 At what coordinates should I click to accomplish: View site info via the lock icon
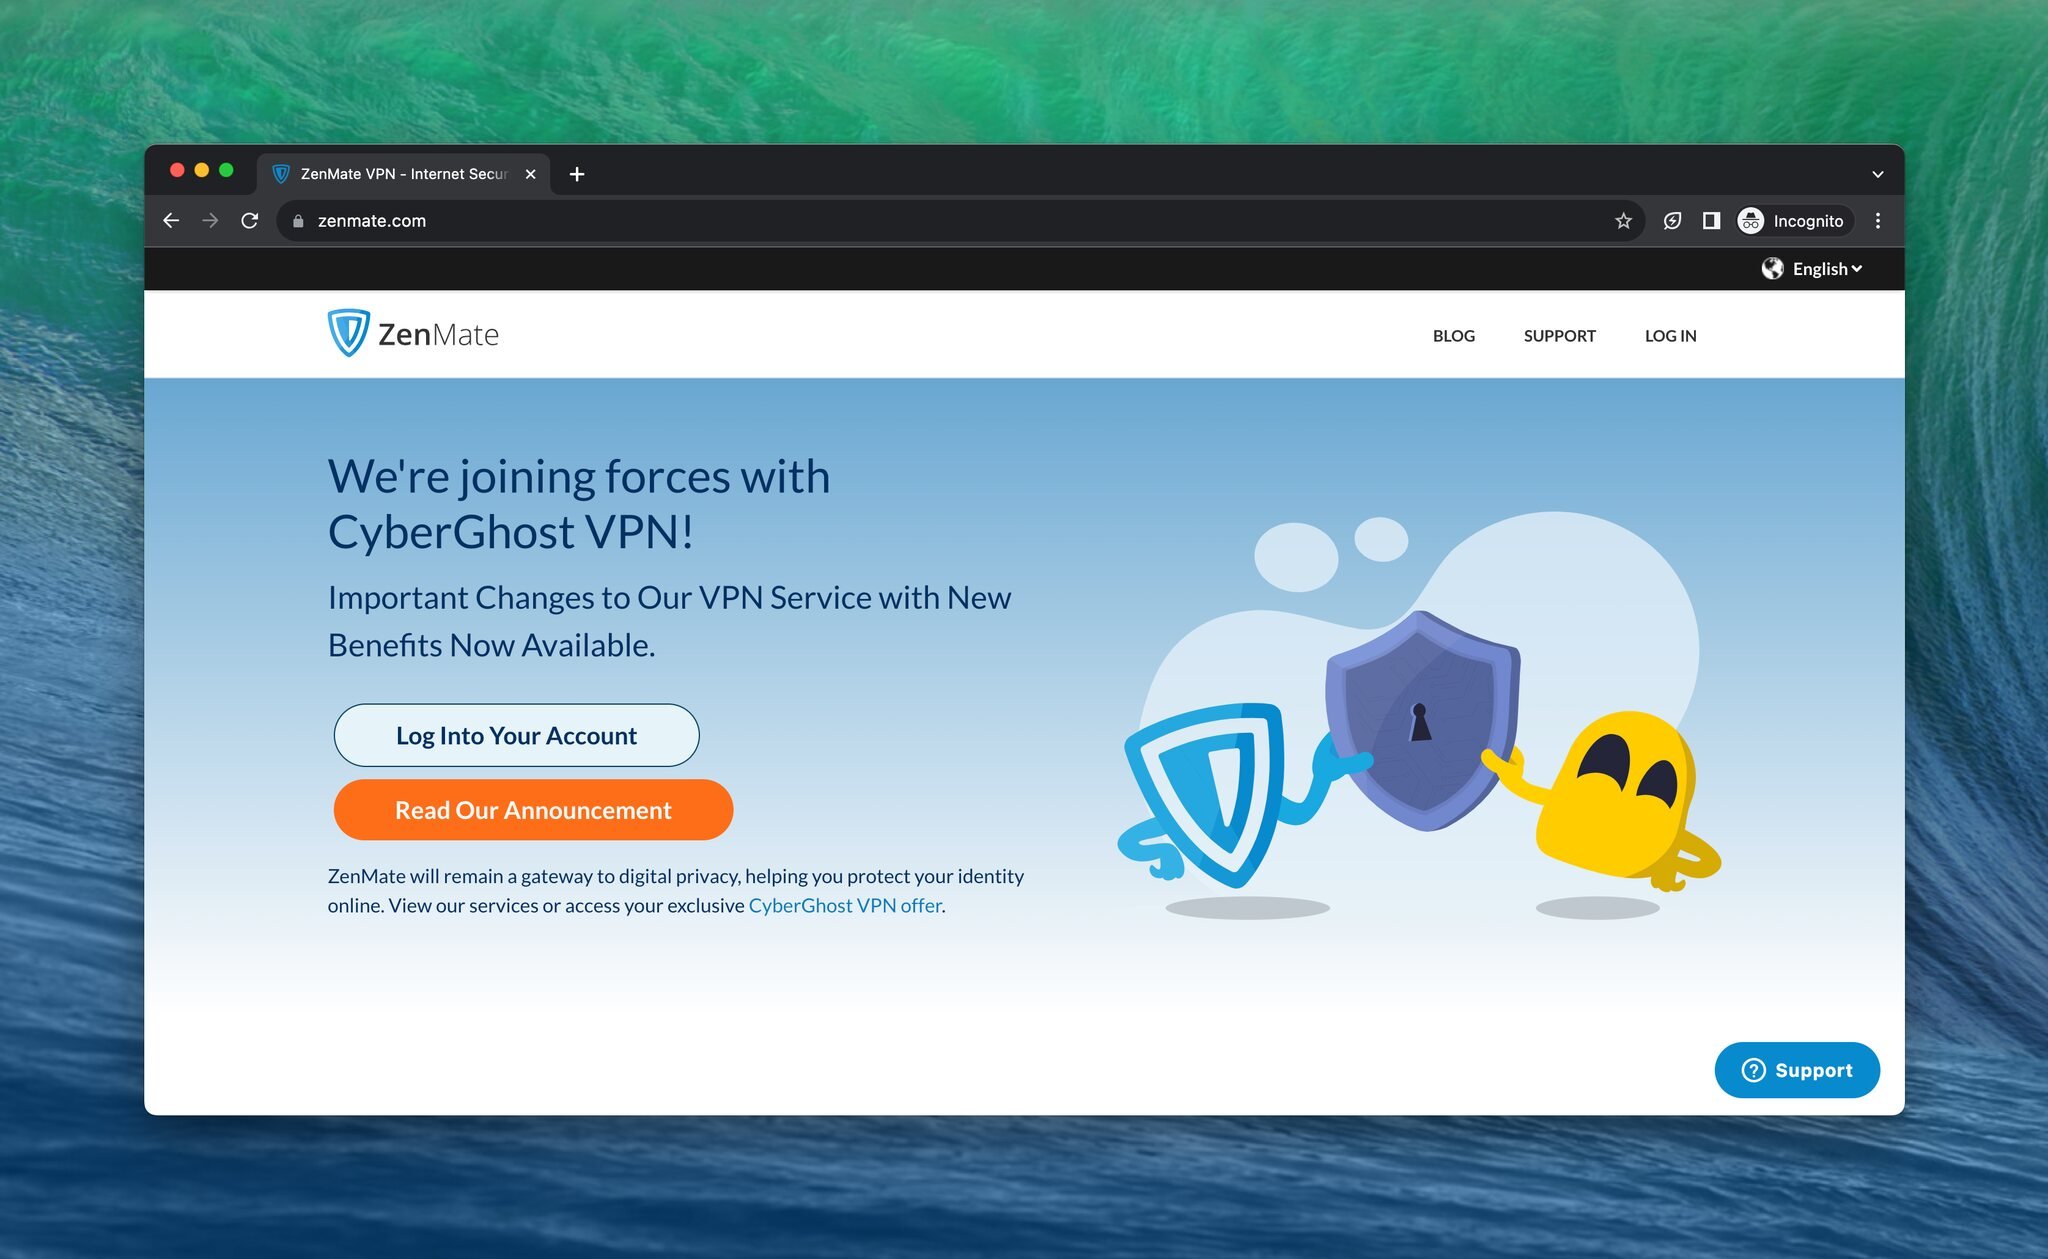[298, 221]
